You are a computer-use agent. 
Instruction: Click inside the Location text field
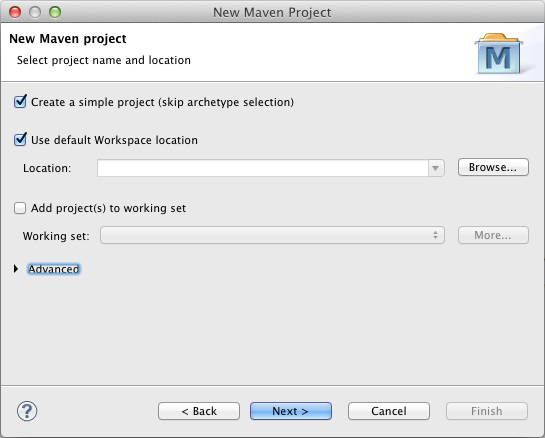click(263, 168)
